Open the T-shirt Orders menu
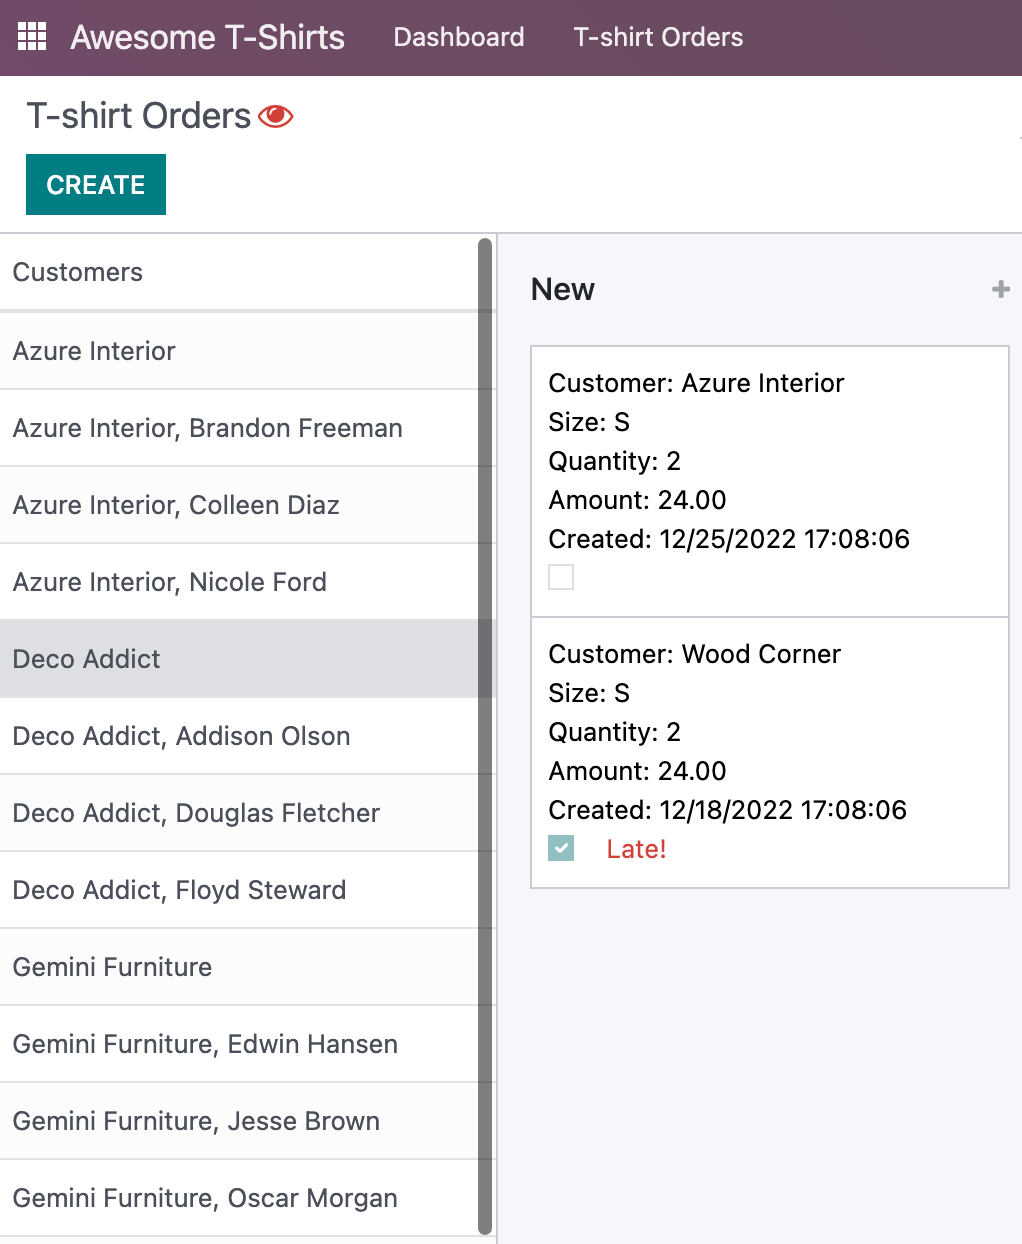The width and height of the screenshot is (1022, 1244). pyautogui.click(x=658, y=37)
